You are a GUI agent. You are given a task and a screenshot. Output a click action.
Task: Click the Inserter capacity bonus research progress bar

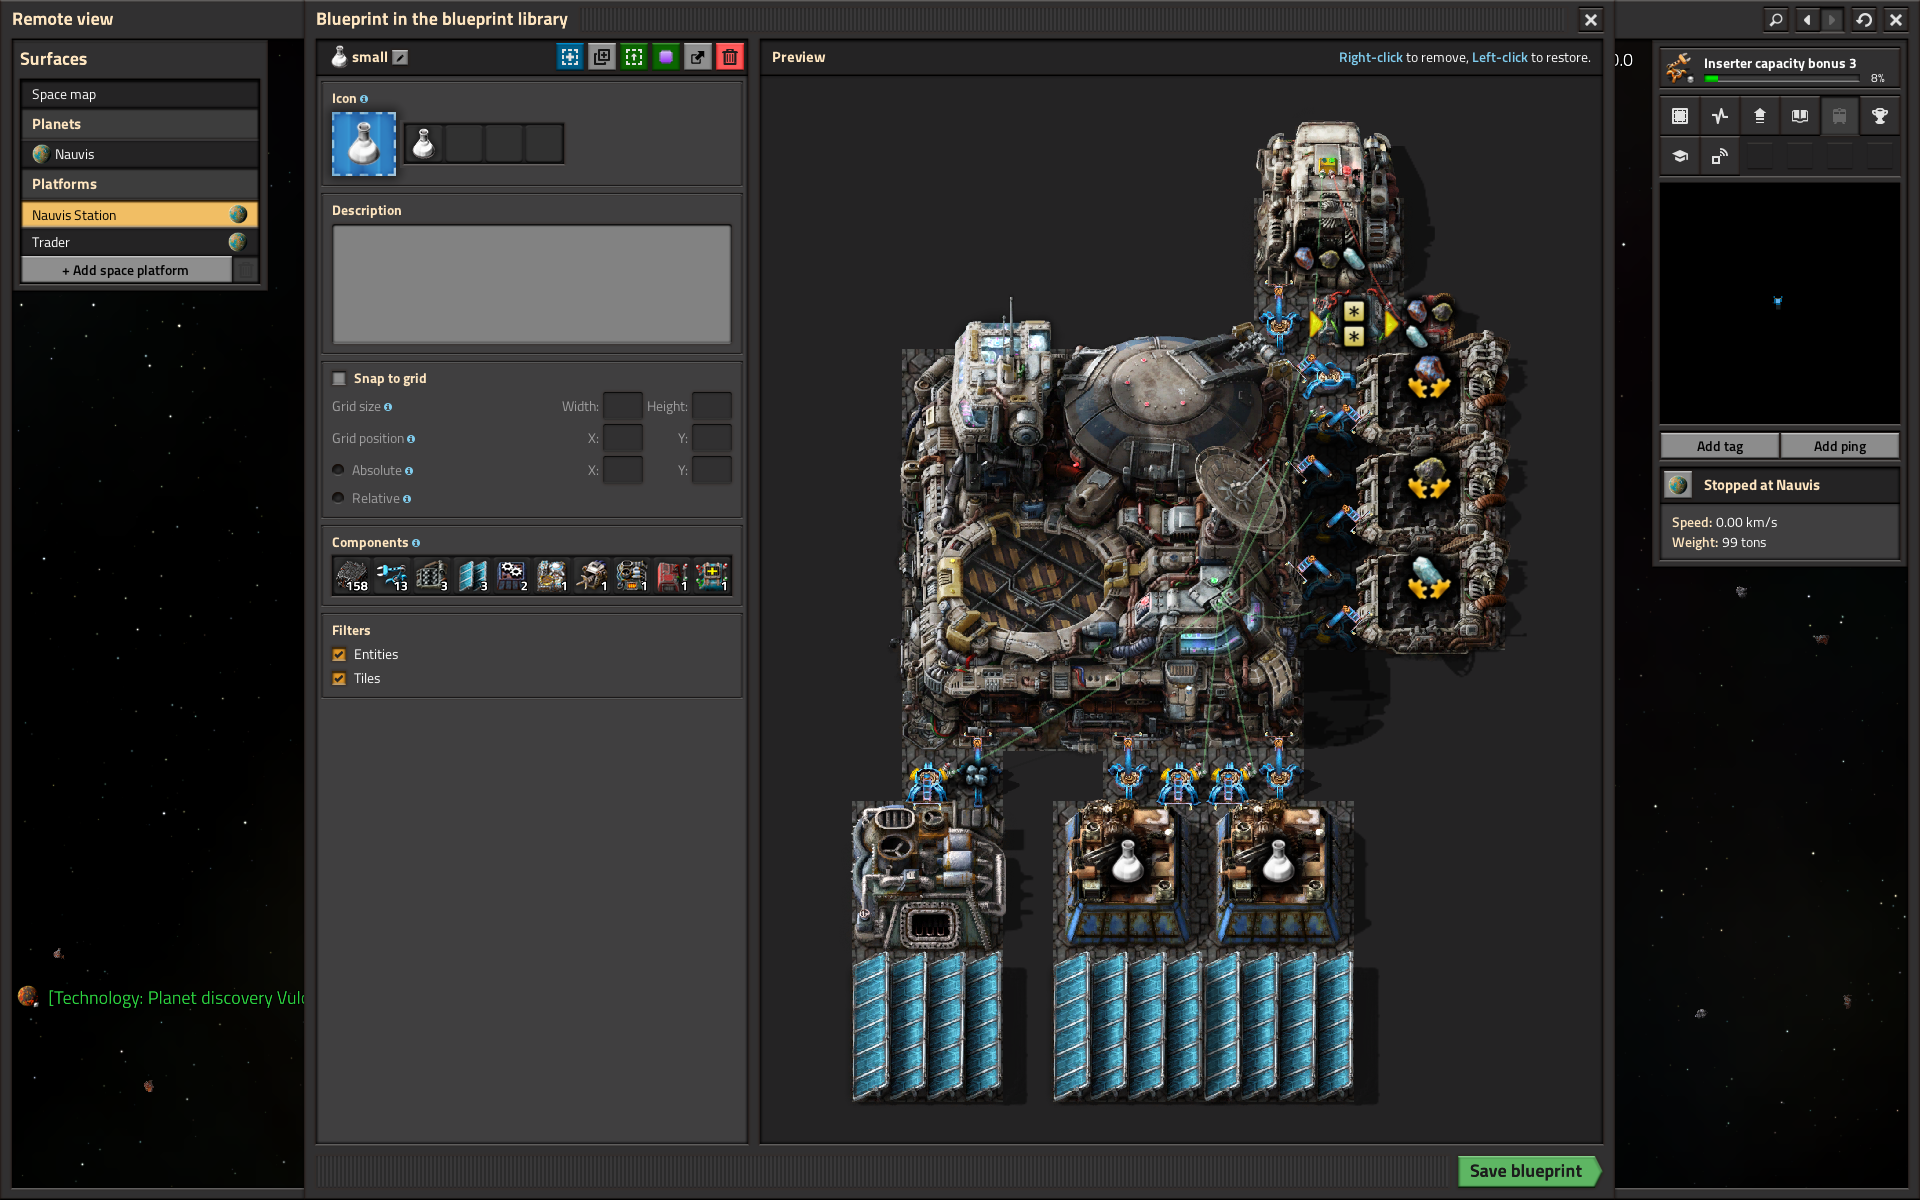click(x=1780, y=78)
